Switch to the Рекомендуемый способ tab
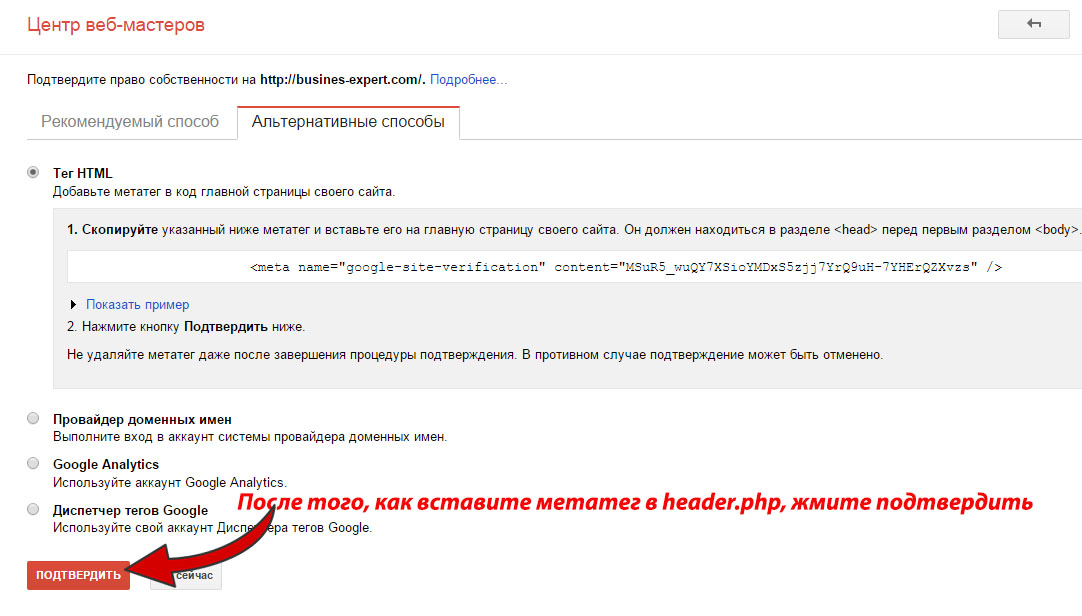1082x616 pixels. click(130, 122)
